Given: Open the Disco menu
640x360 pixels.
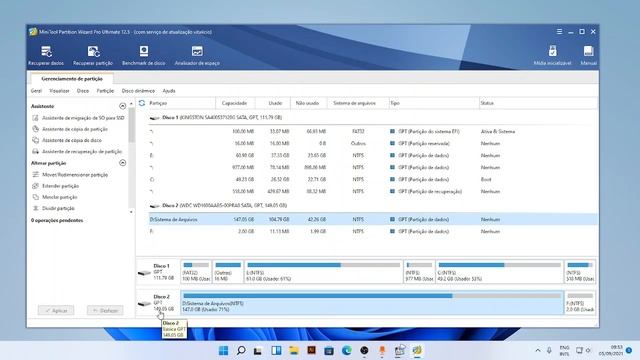Looking at the screenshot, I should pos(83,91).
